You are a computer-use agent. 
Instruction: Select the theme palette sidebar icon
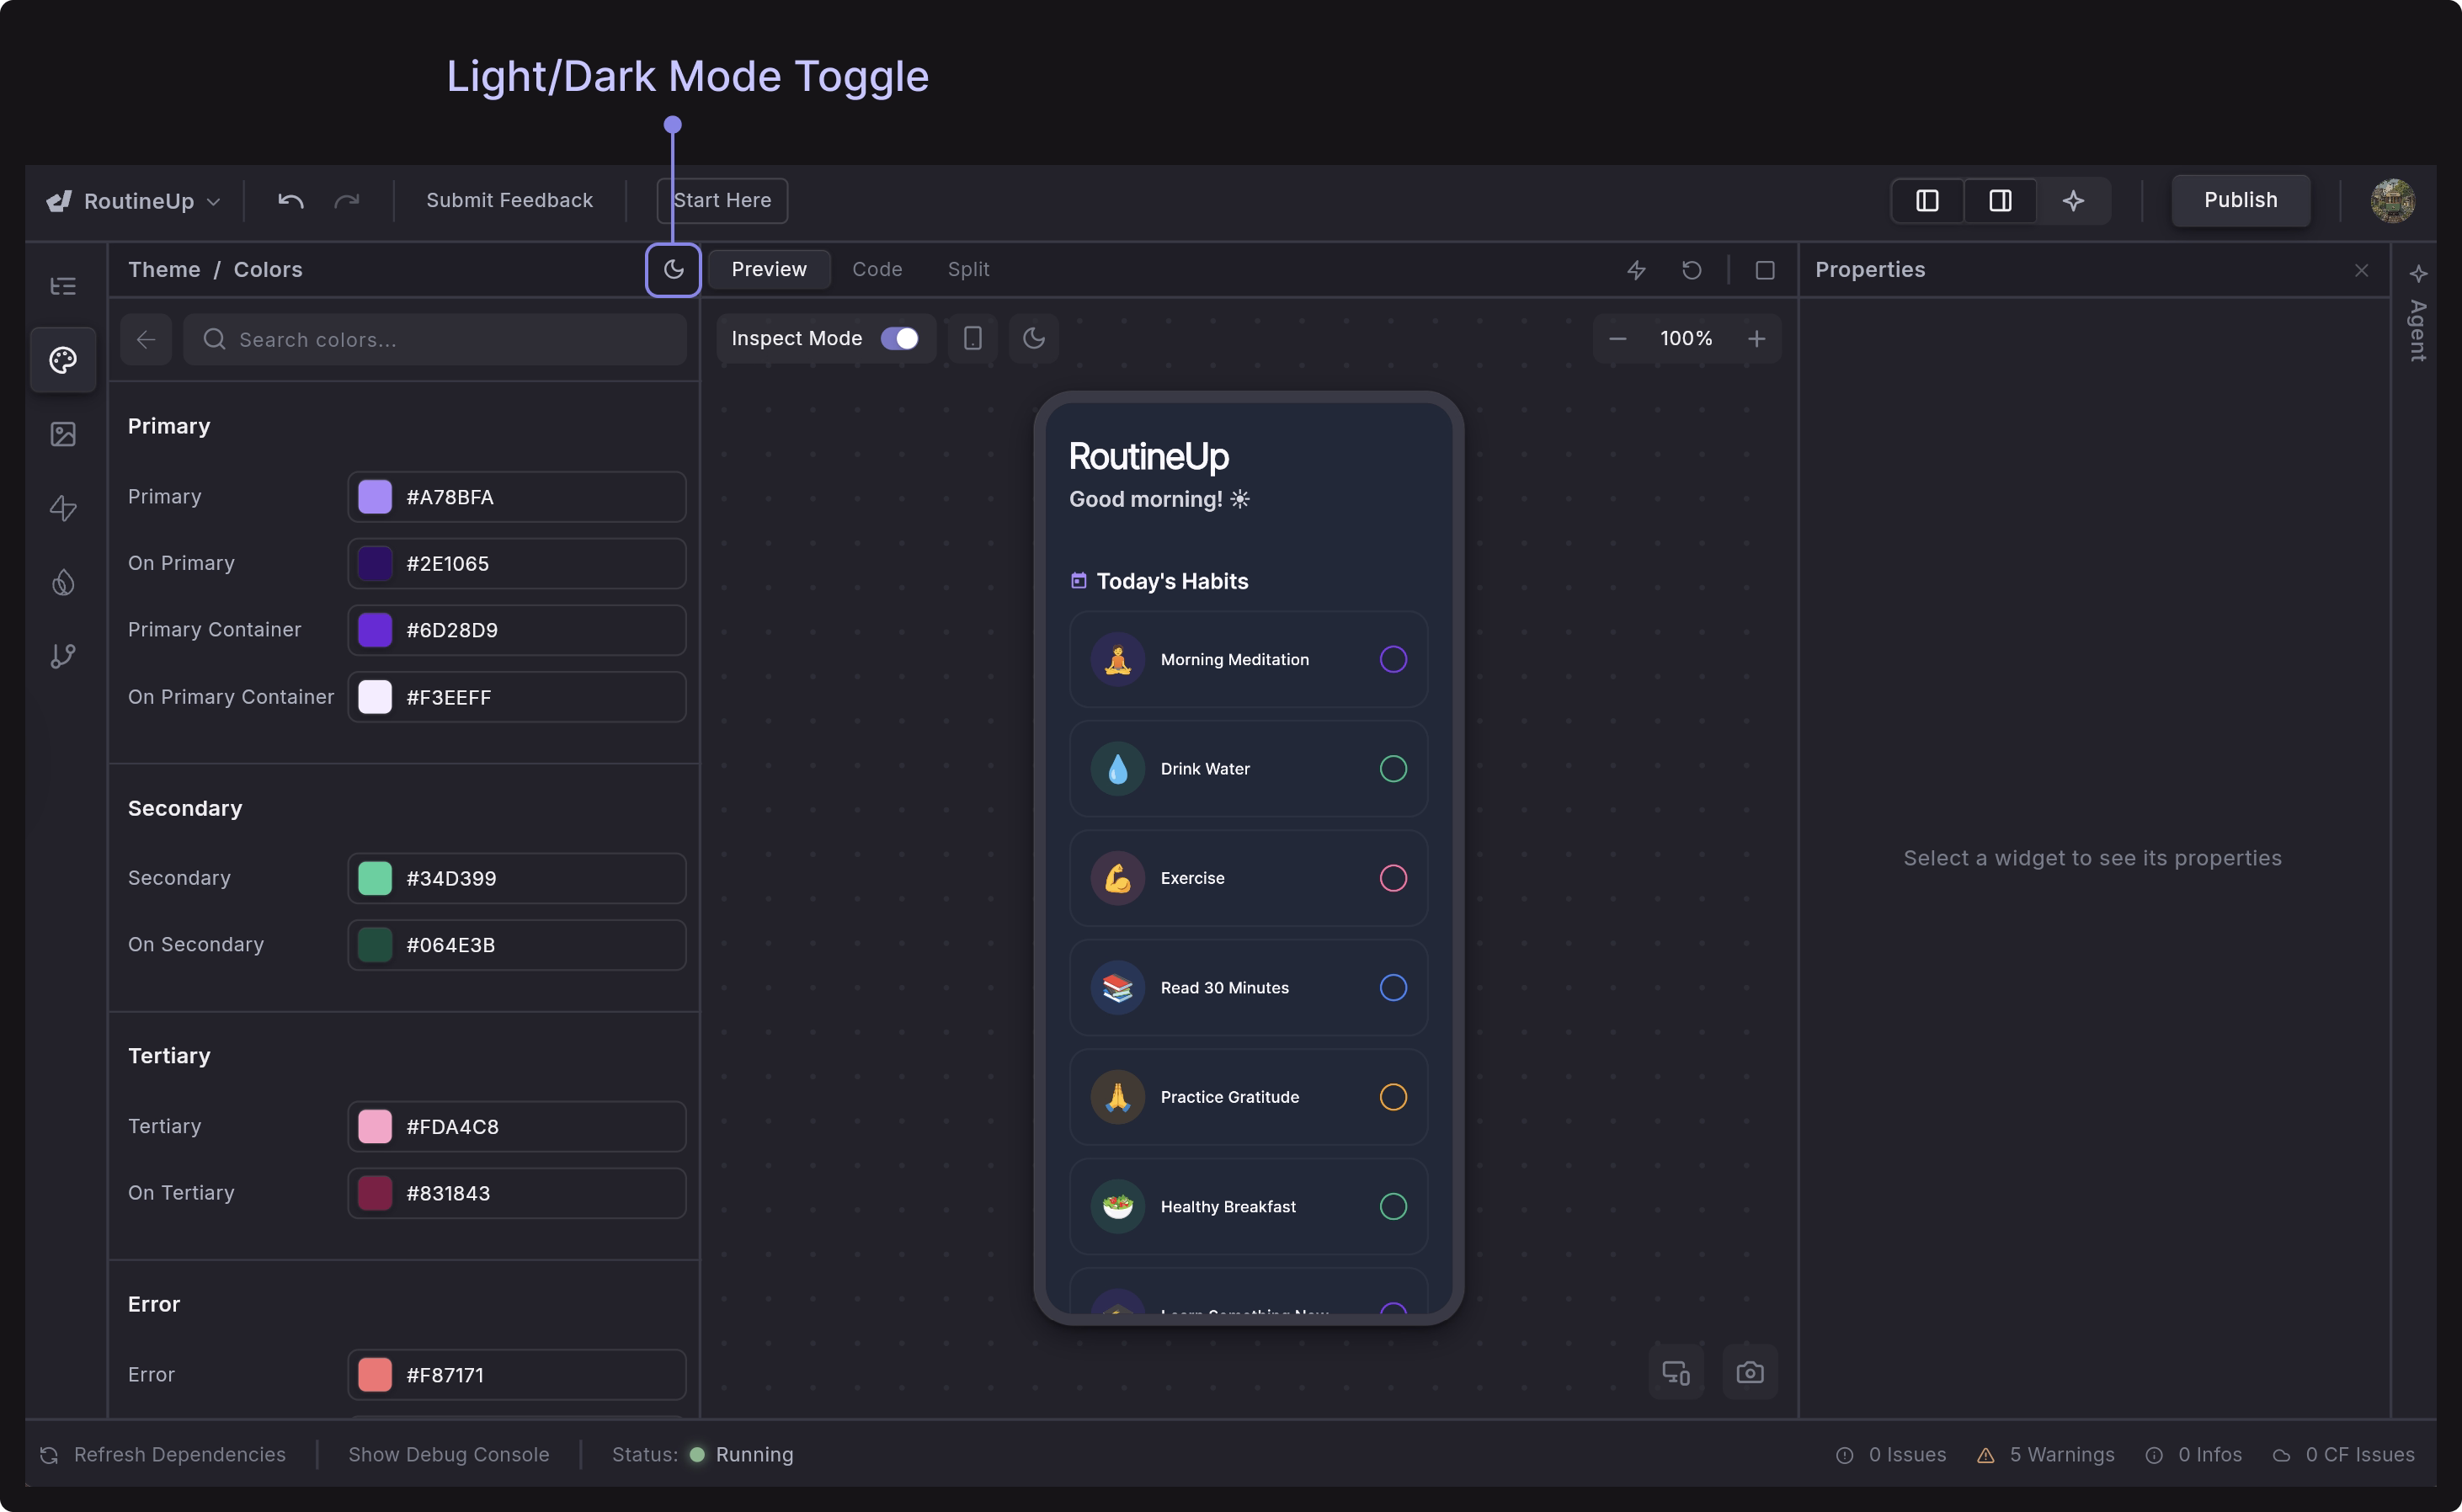(63, 360)
